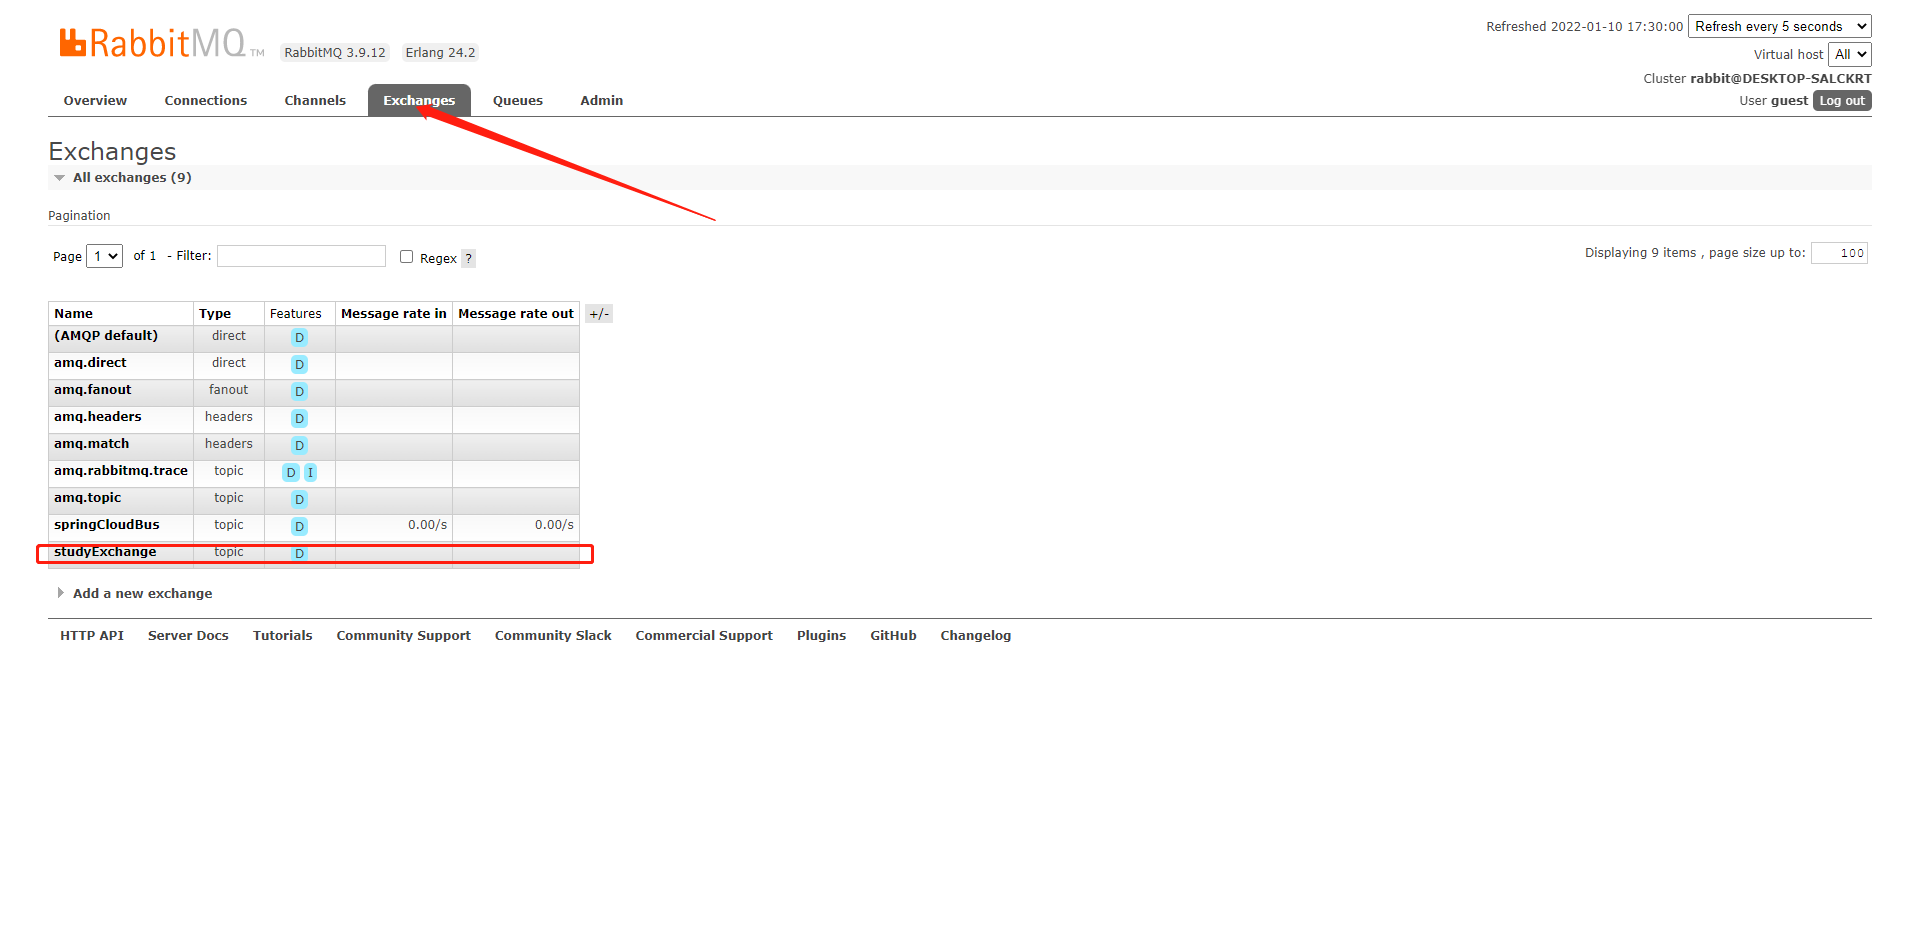The image size is (1920, 937).
Task: Go to the Connections tab
Action: pos(206,100)
